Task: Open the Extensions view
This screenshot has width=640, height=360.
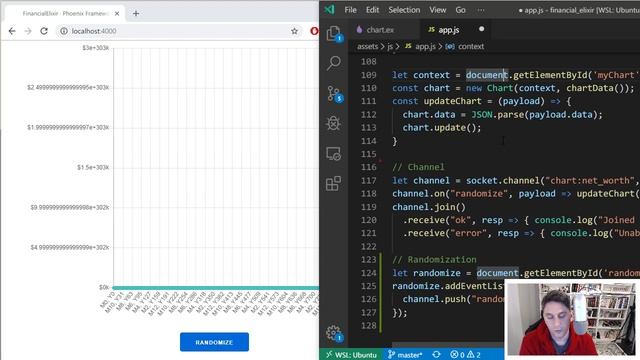Action: point(333,184)
